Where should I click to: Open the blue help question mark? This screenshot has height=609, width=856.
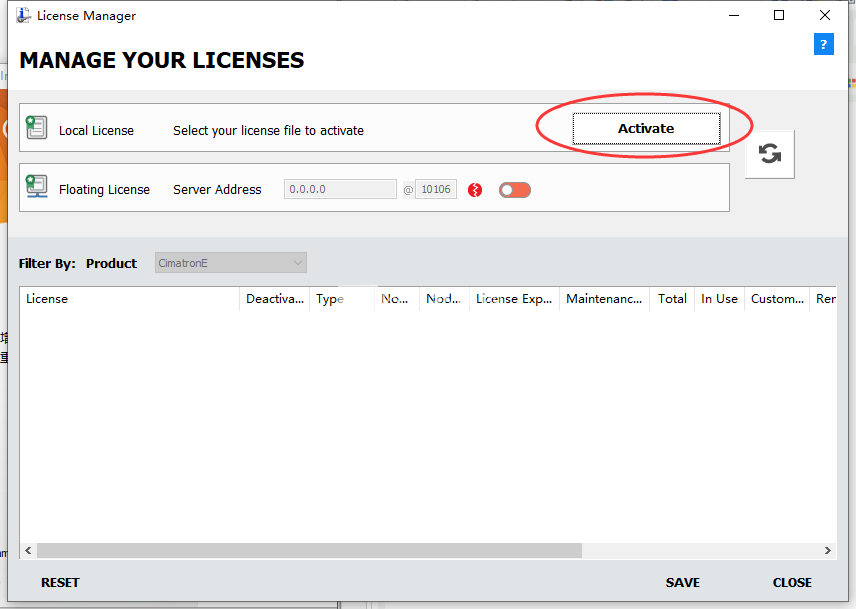823,44
